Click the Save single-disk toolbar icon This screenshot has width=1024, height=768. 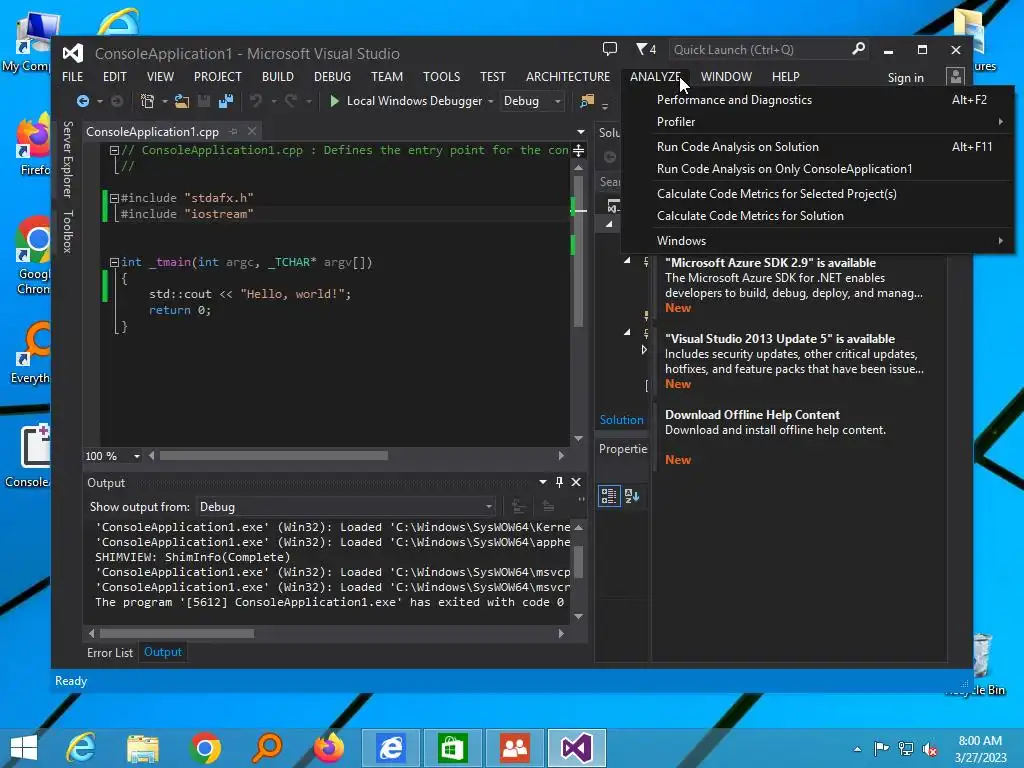pos(204,101)
